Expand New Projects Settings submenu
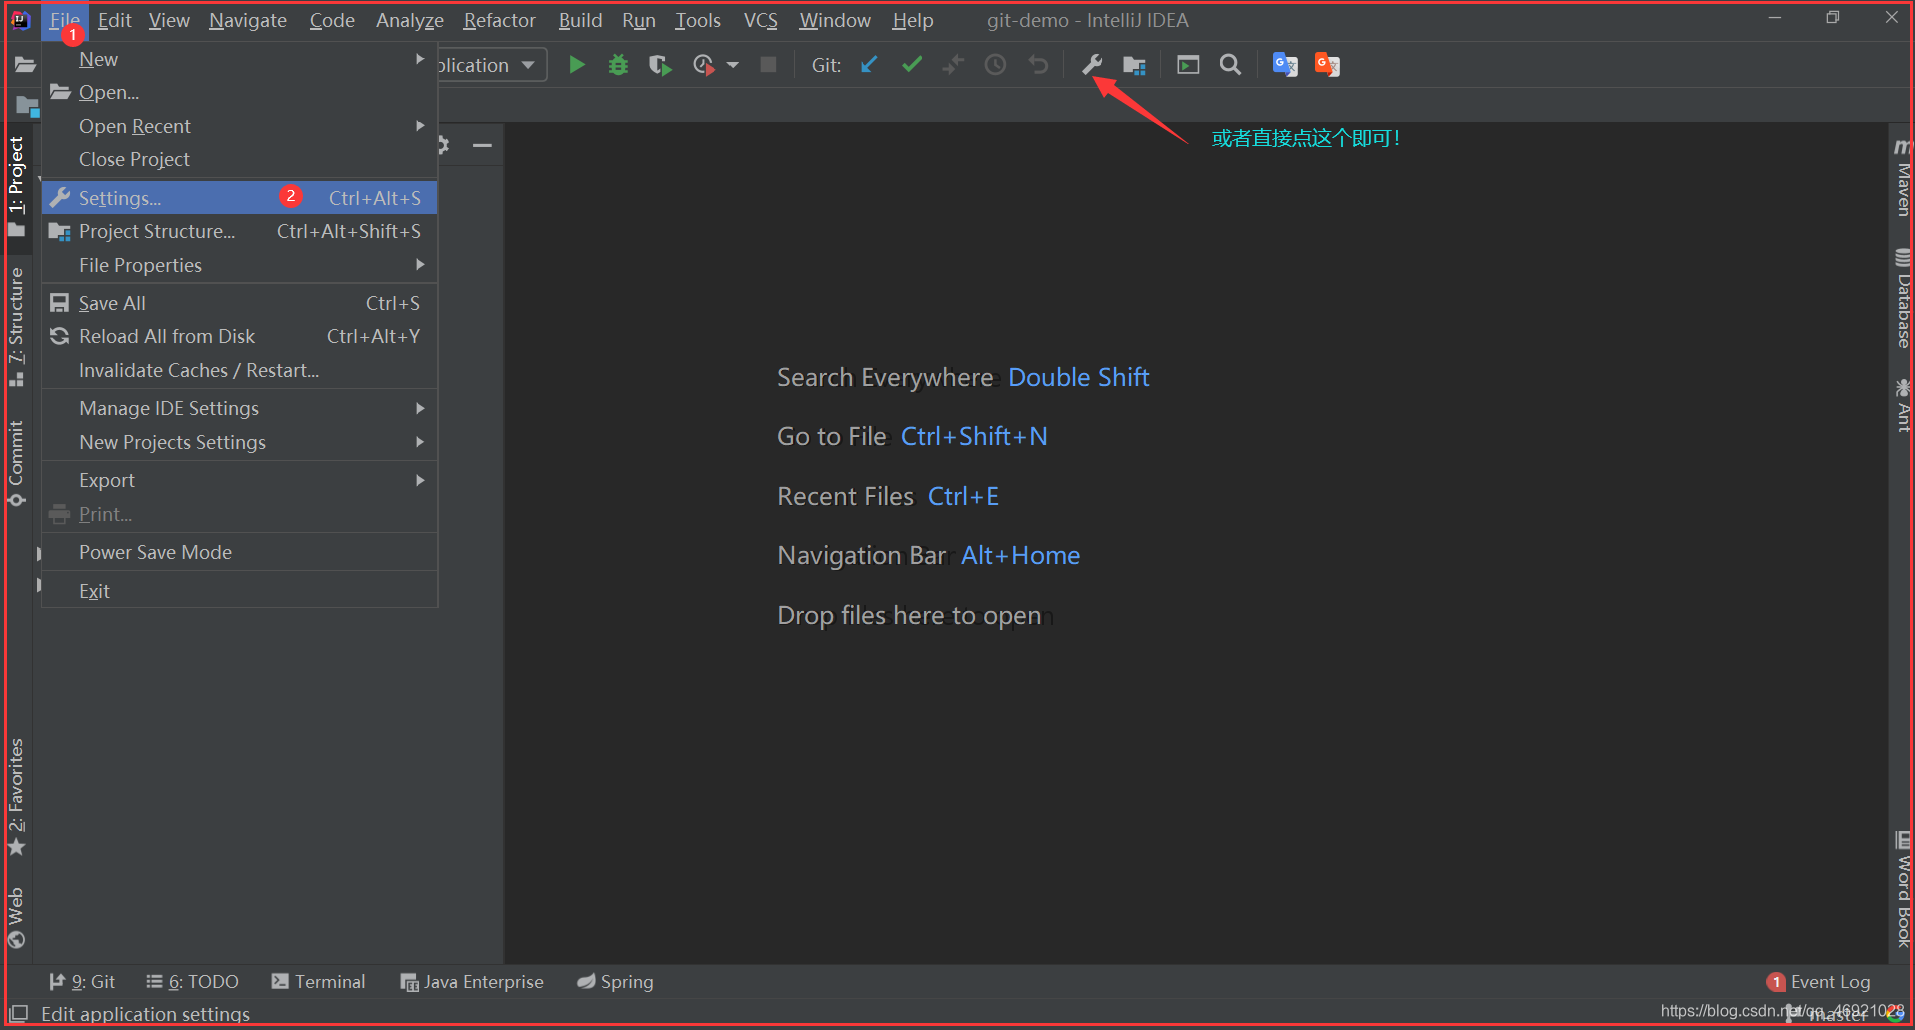The image size is (1915, 1030). pos(240,442)
